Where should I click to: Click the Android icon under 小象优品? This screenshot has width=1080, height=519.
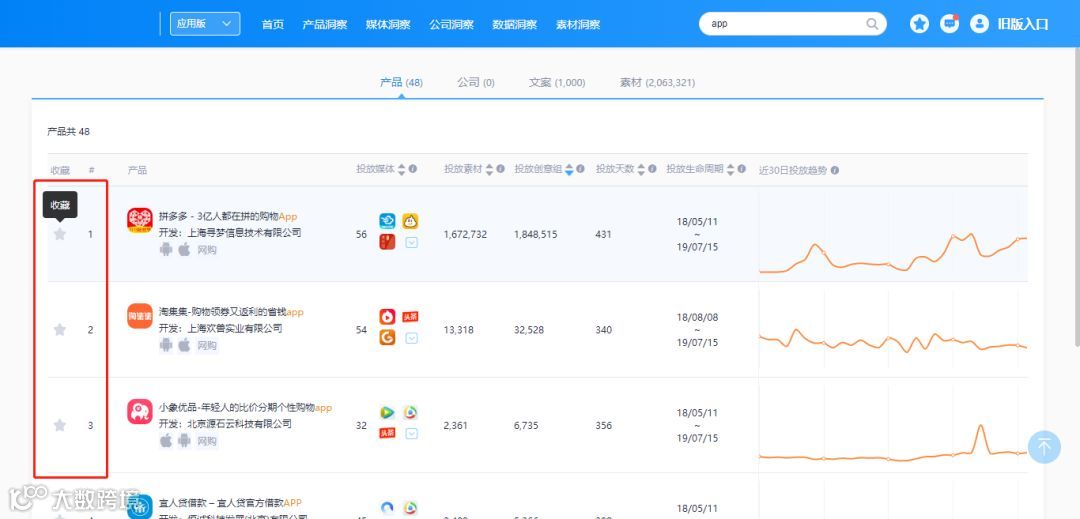184,441
